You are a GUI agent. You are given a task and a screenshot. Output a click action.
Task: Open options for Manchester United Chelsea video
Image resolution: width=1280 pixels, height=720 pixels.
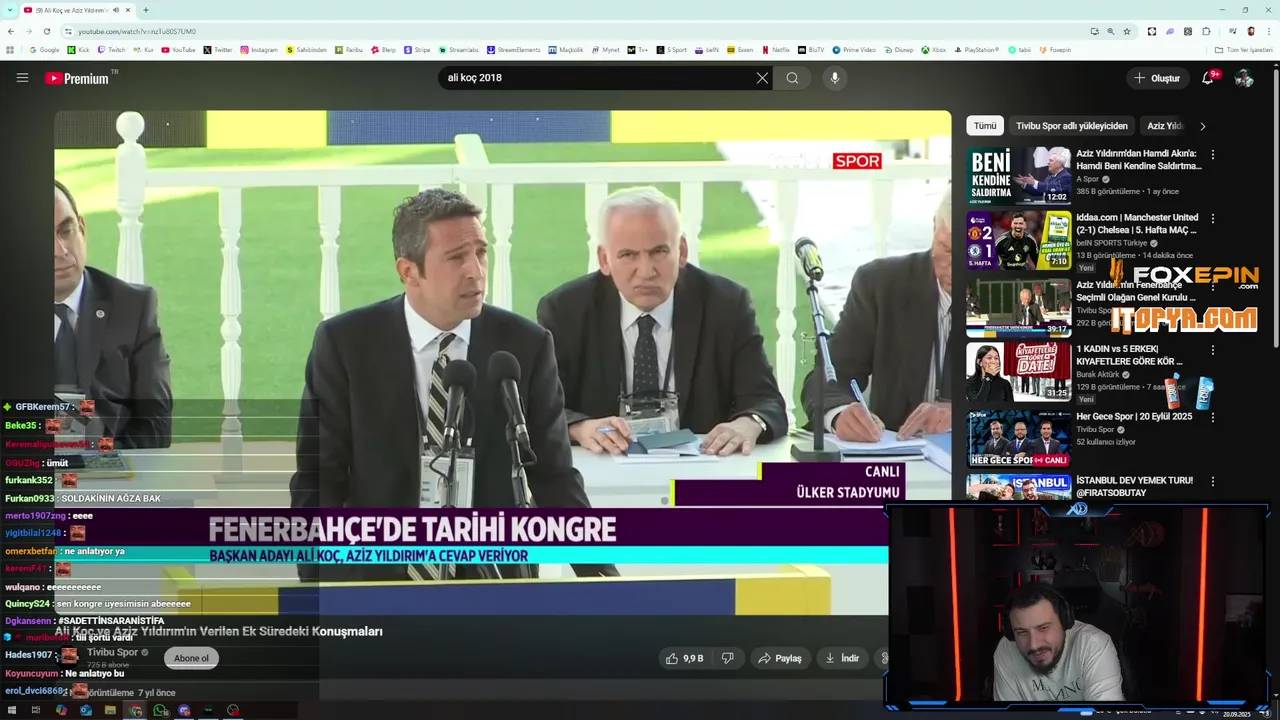click(x=1213, y=218)
